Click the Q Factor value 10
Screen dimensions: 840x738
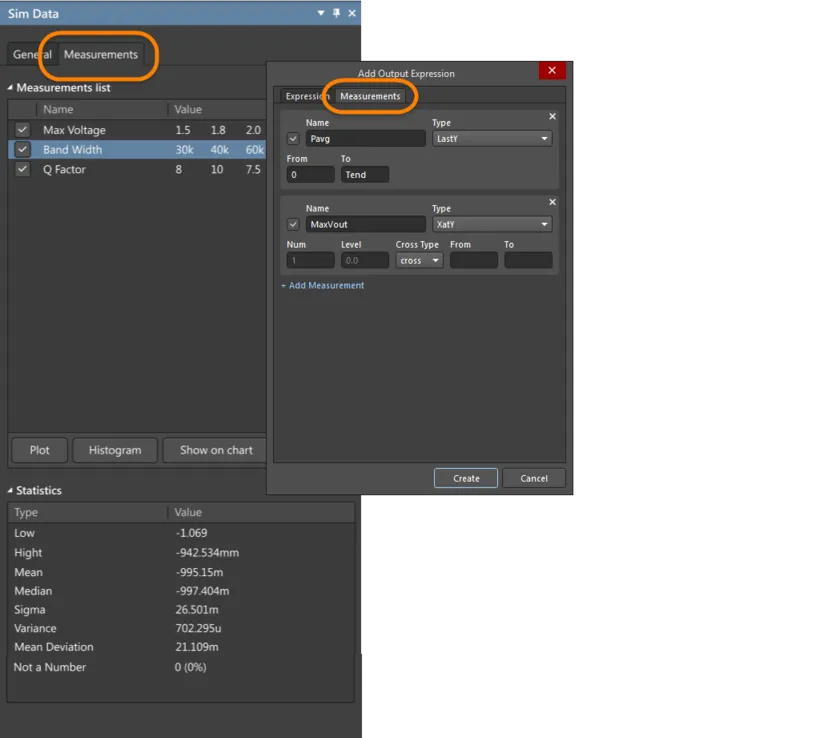click(216, 169)
